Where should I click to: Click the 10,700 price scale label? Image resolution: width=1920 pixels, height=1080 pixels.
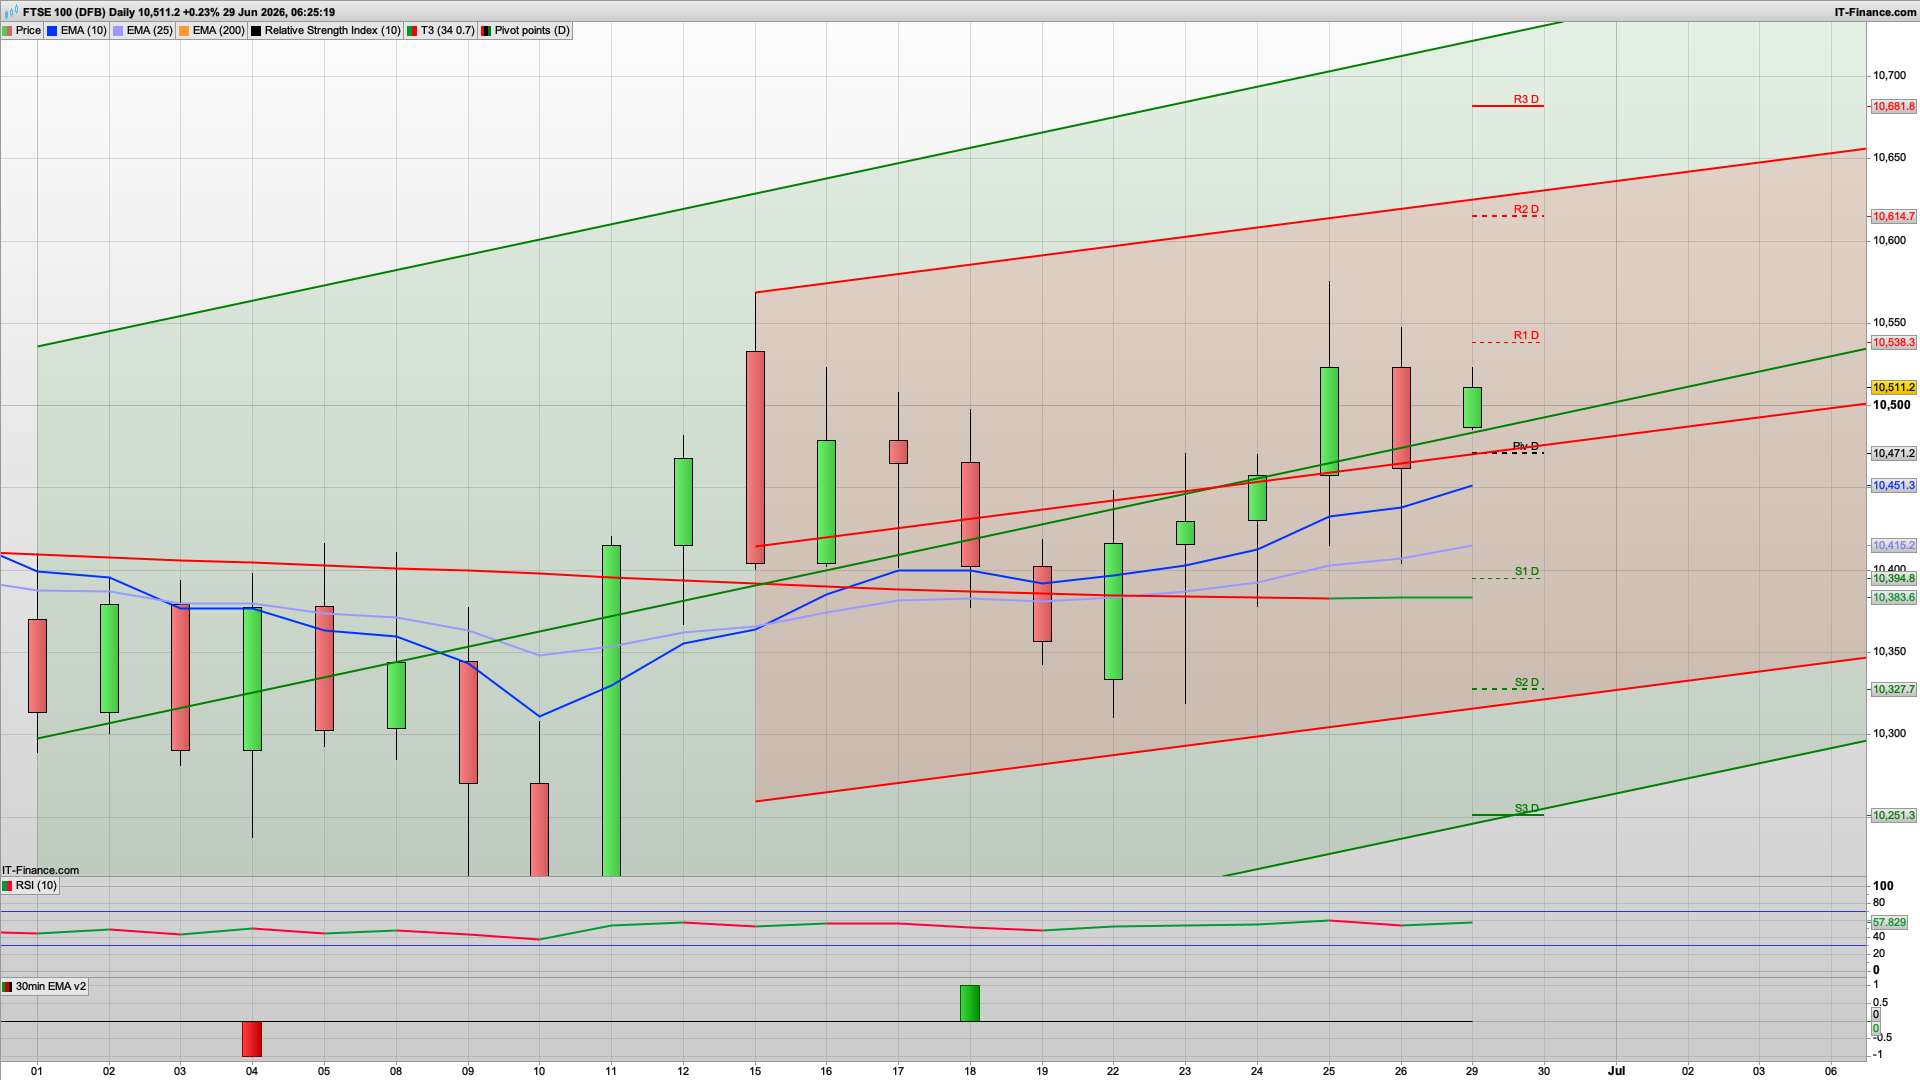1889,76
